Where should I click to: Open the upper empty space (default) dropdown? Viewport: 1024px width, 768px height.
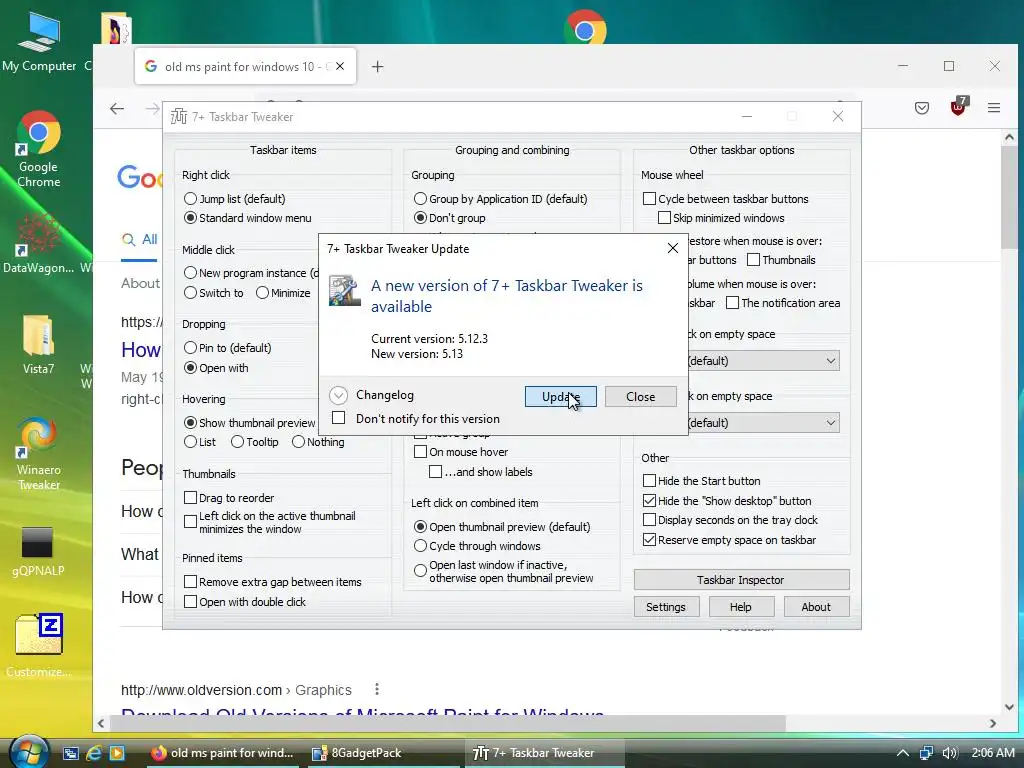click(x=763, y=360)
